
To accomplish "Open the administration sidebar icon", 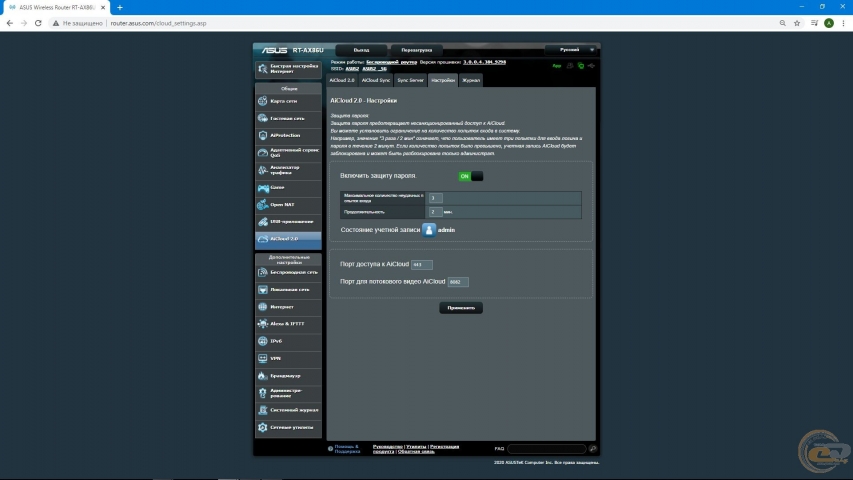I will pyautogui.click(x=263, y=393).
